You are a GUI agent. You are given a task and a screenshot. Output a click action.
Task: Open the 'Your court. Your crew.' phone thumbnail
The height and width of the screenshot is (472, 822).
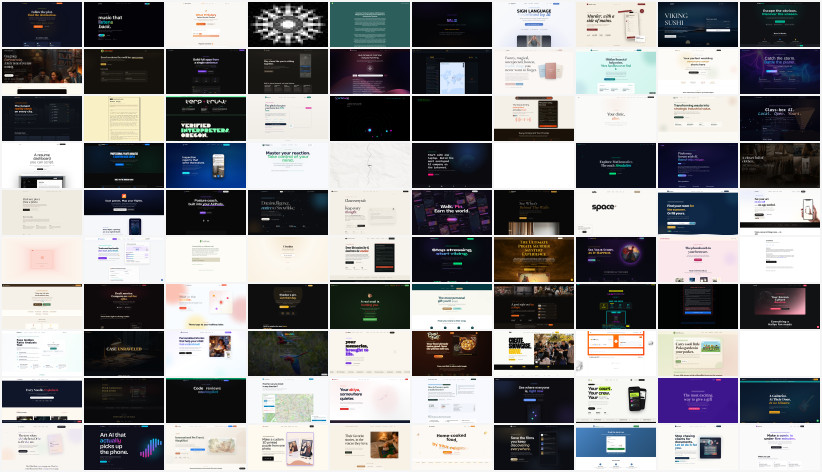(x=616, y=400)
